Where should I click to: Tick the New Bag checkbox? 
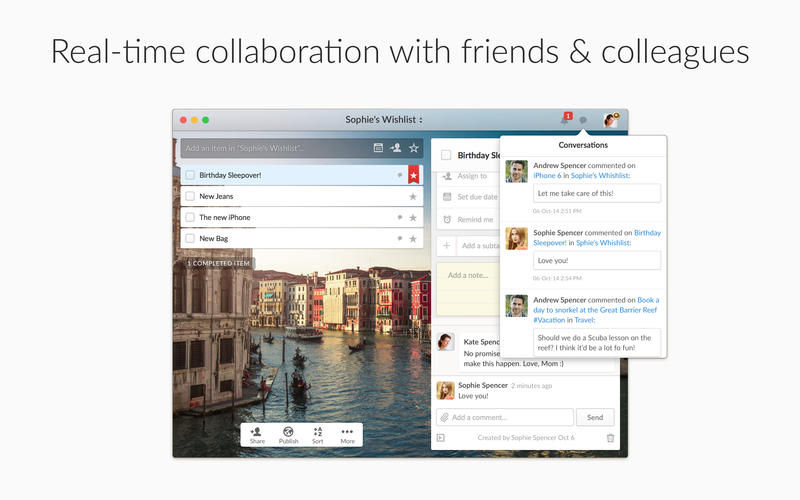(x=190, y=239)
